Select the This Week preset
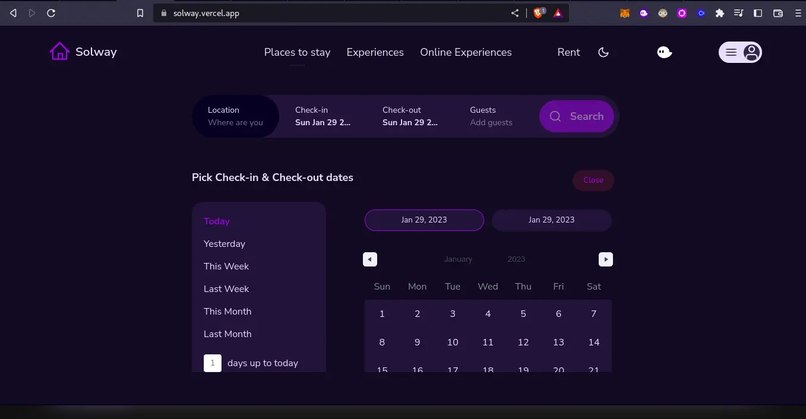Screen dimensions: 806x419 point(226,266)
